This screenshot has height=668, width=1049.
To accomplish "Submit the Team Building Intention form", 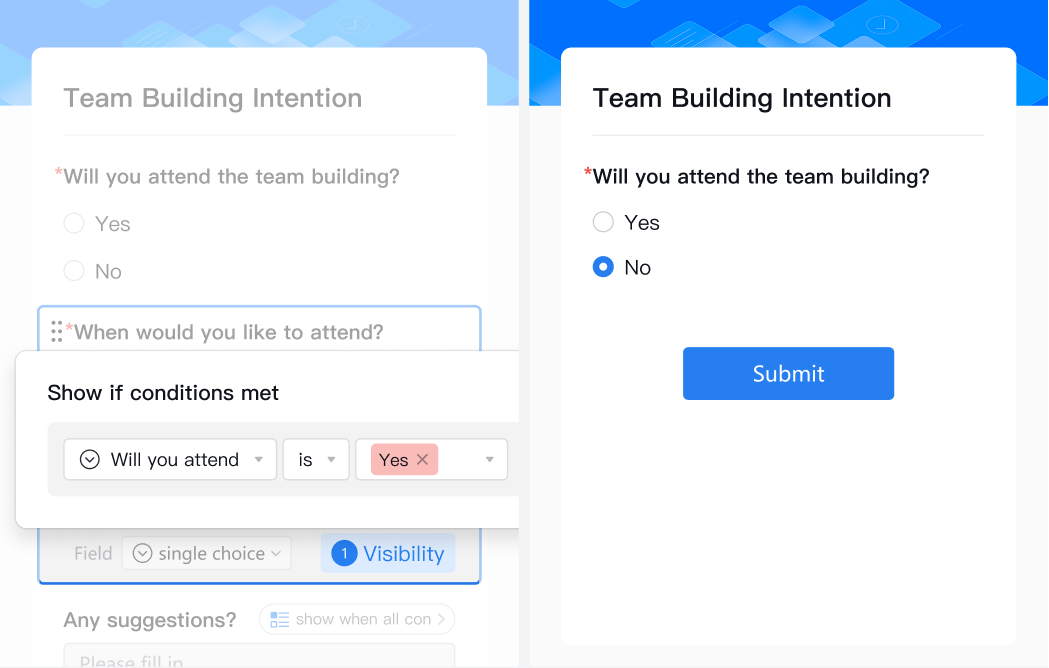I will pyautogui.click(x=788, y=373).
